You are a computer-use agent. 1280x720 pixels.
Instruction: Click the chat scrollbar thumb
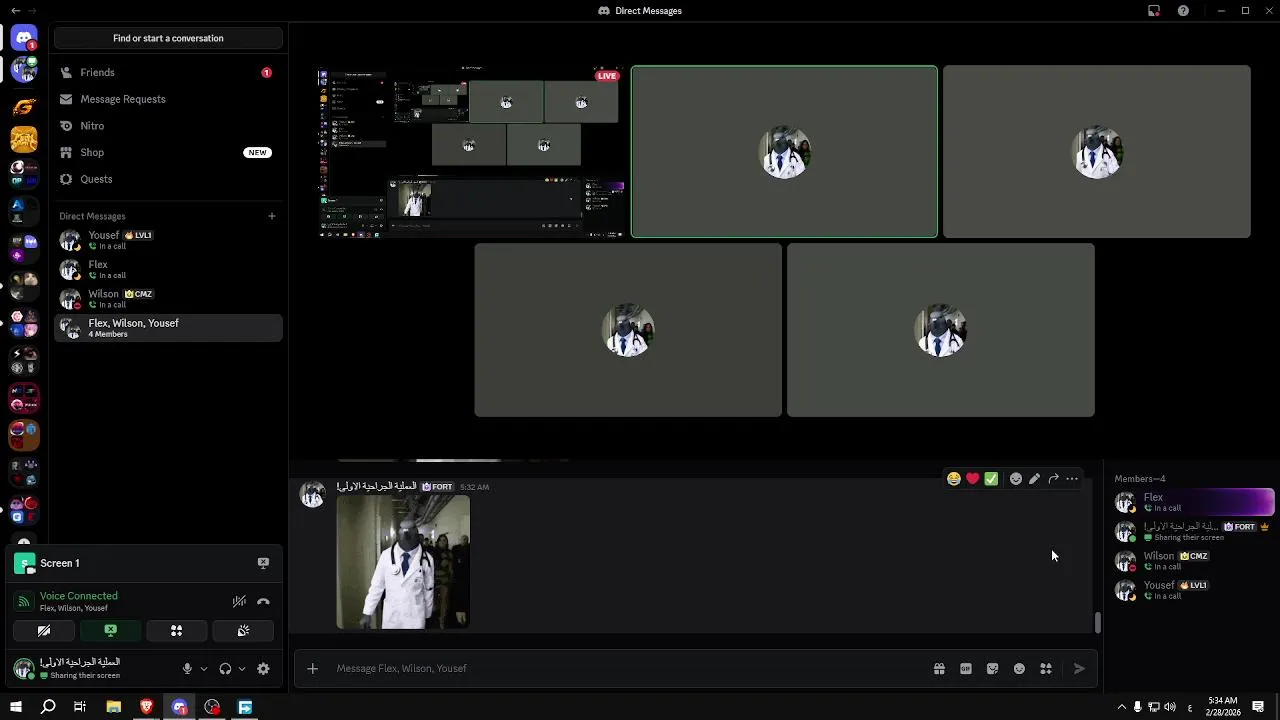(1097, 622)
